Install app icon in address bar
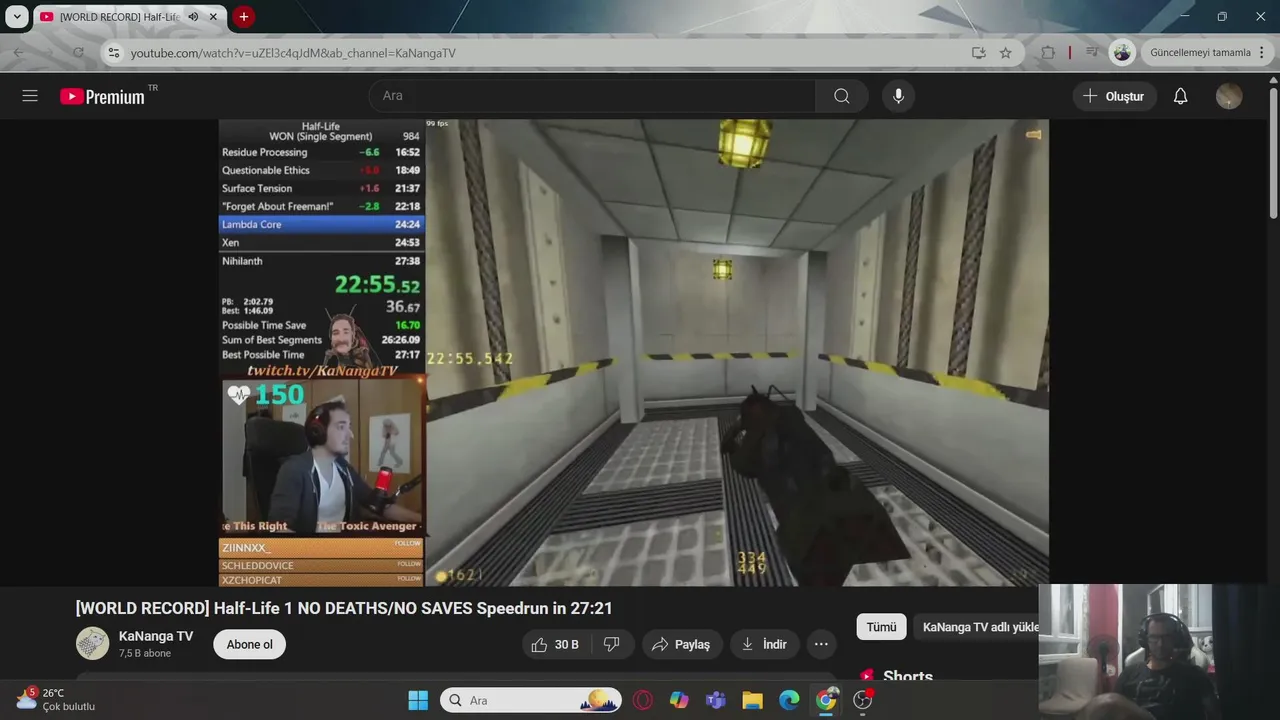 pyautogui.click(x=978, y=53)
